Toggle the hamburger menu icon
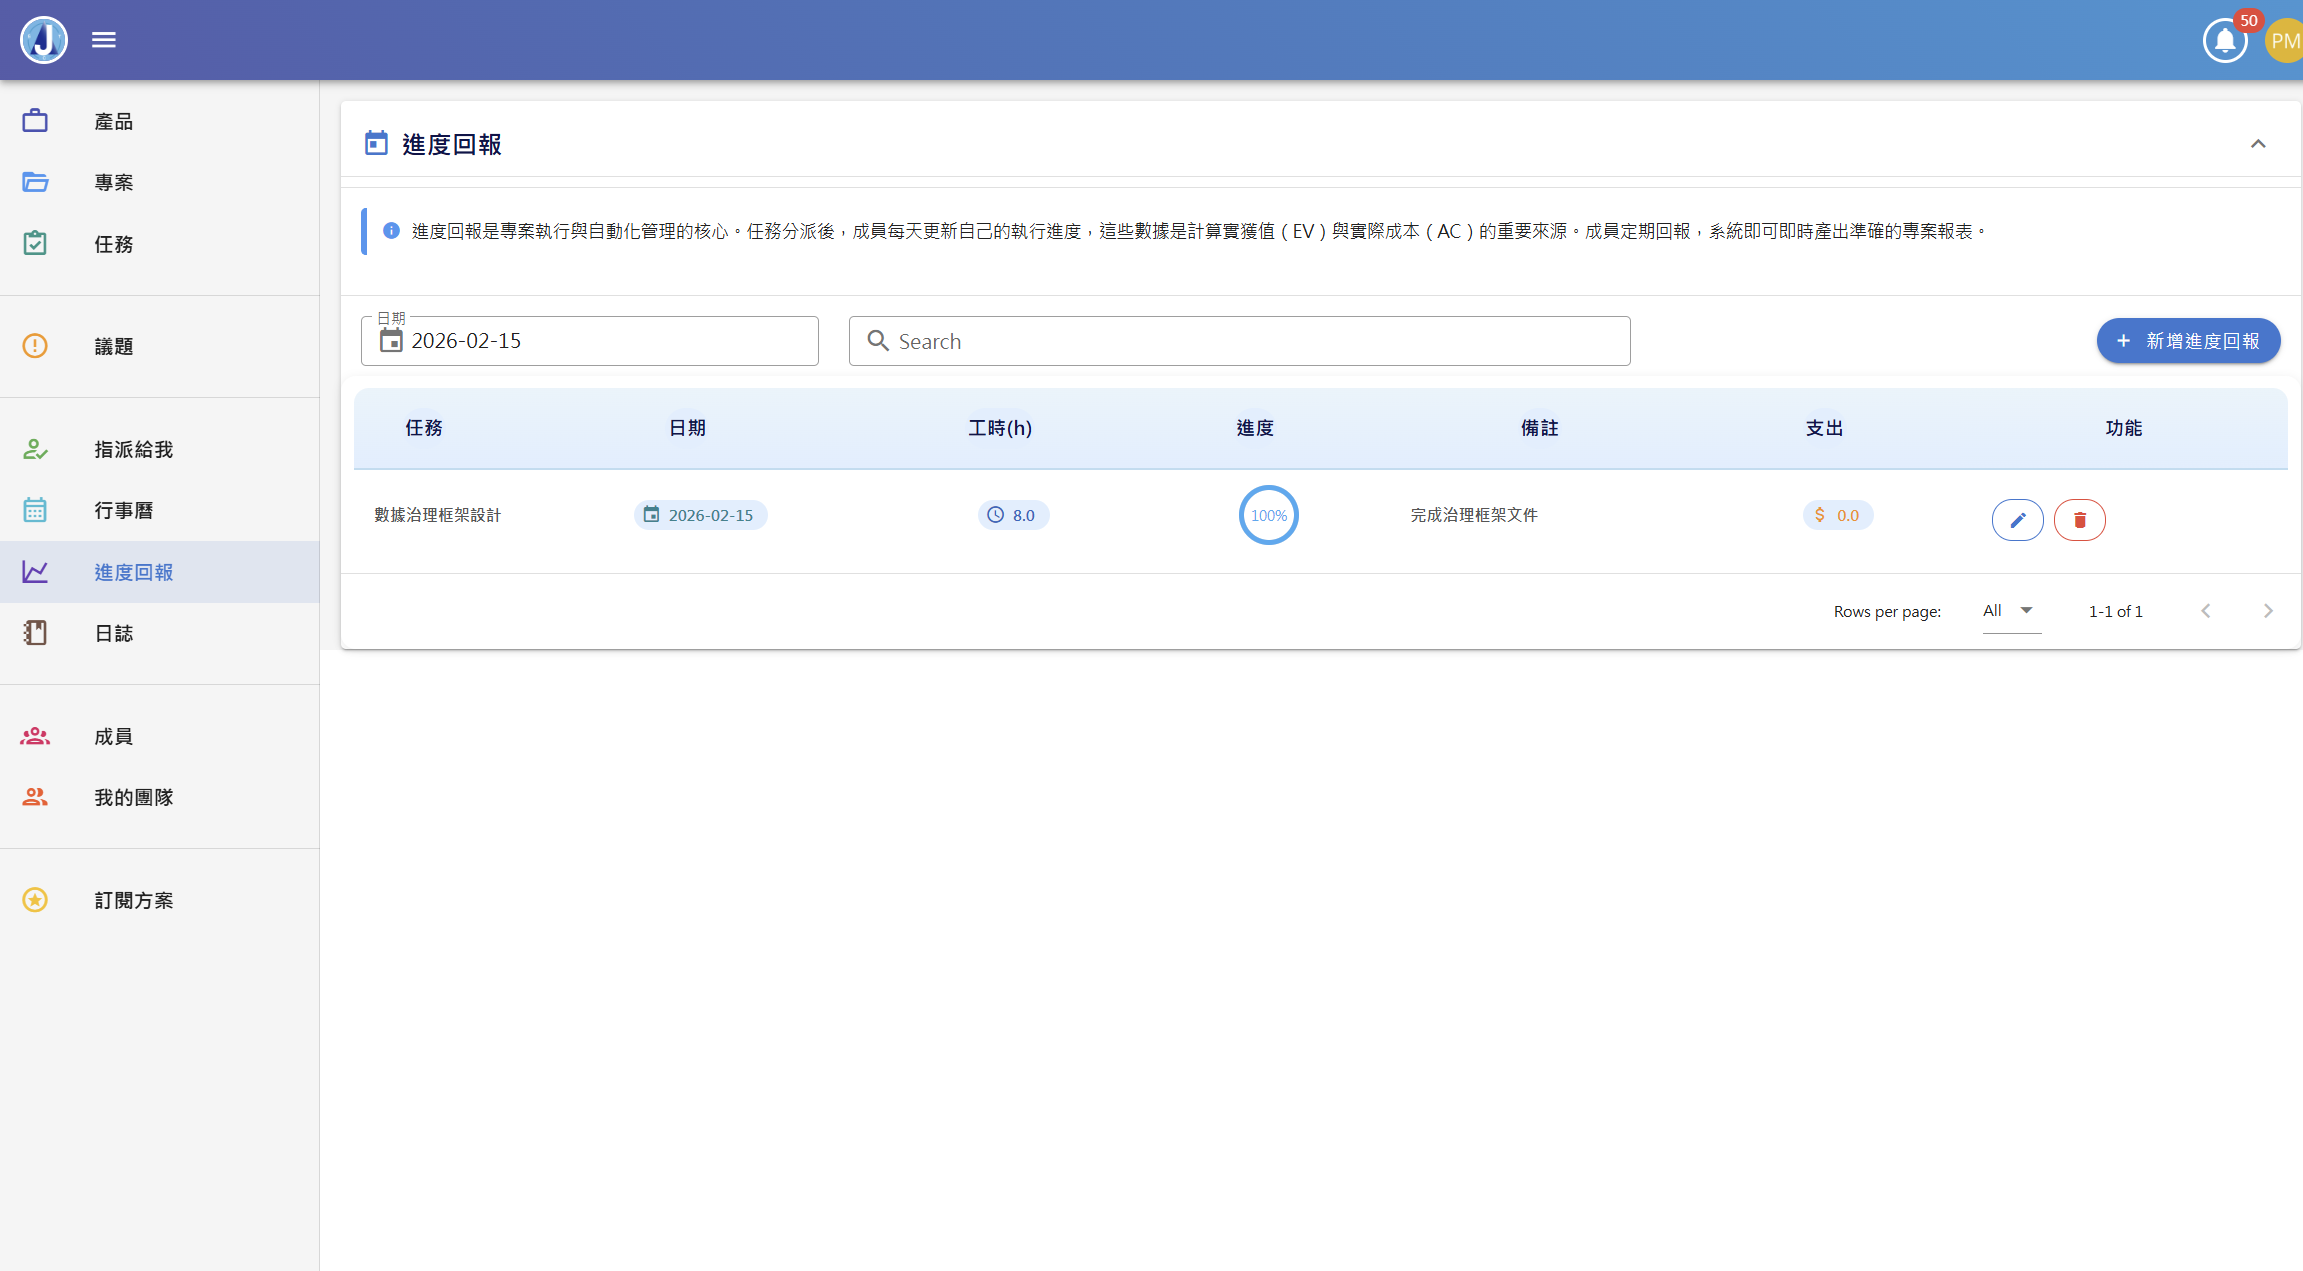This screenshot has width=2303, height=1271. (x=104, y=40)
